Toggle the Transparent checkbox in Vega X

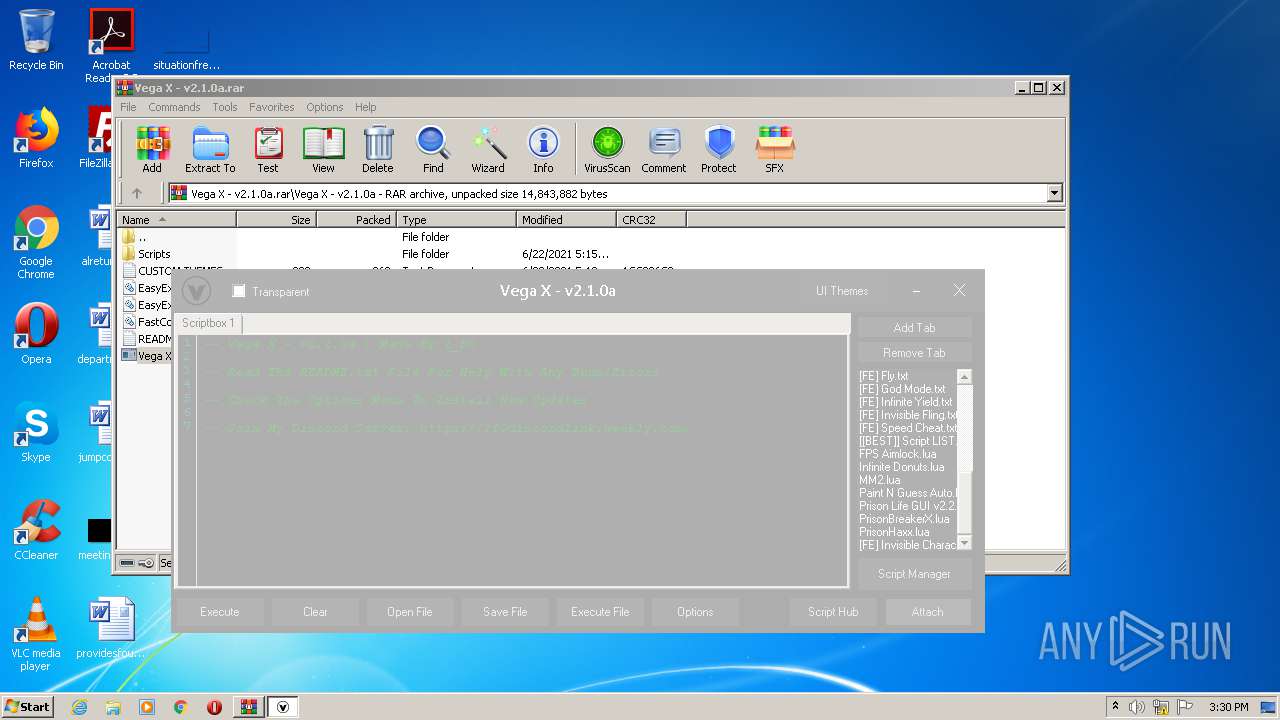point(239,291)
